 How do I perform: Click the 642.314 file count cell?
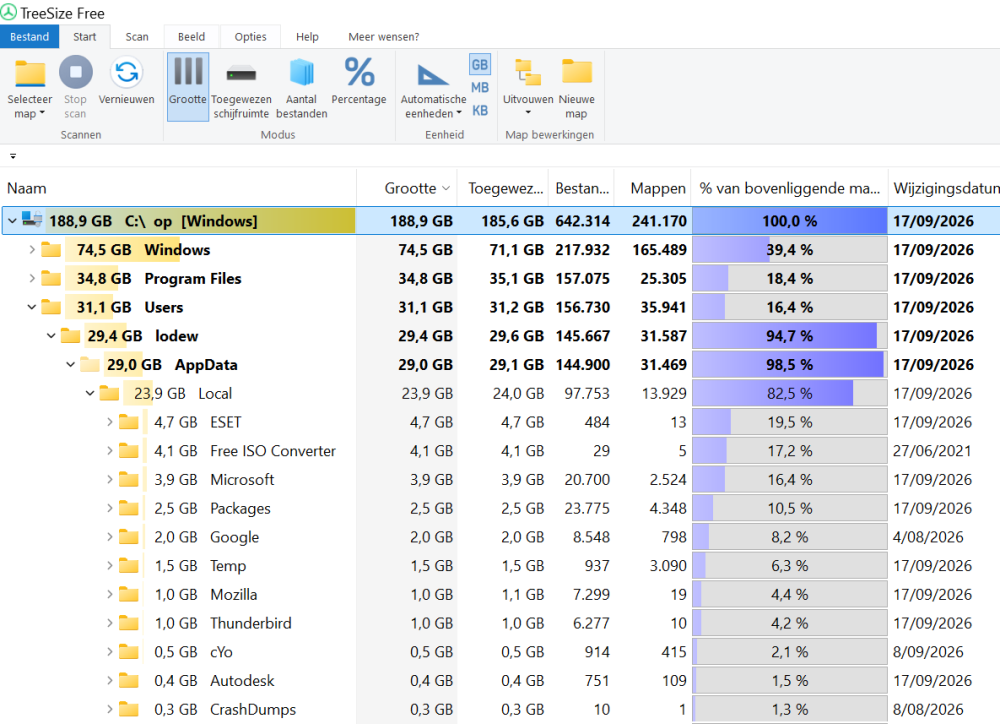tap(582, 221)
